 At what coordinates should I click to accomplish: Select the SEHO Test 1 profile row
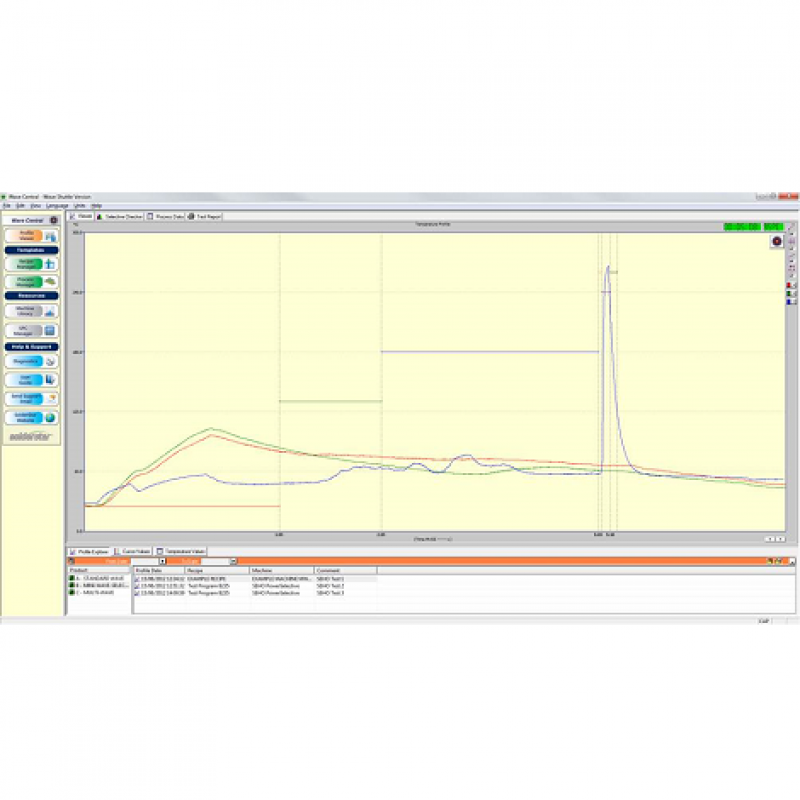click(x=255, y=579)
